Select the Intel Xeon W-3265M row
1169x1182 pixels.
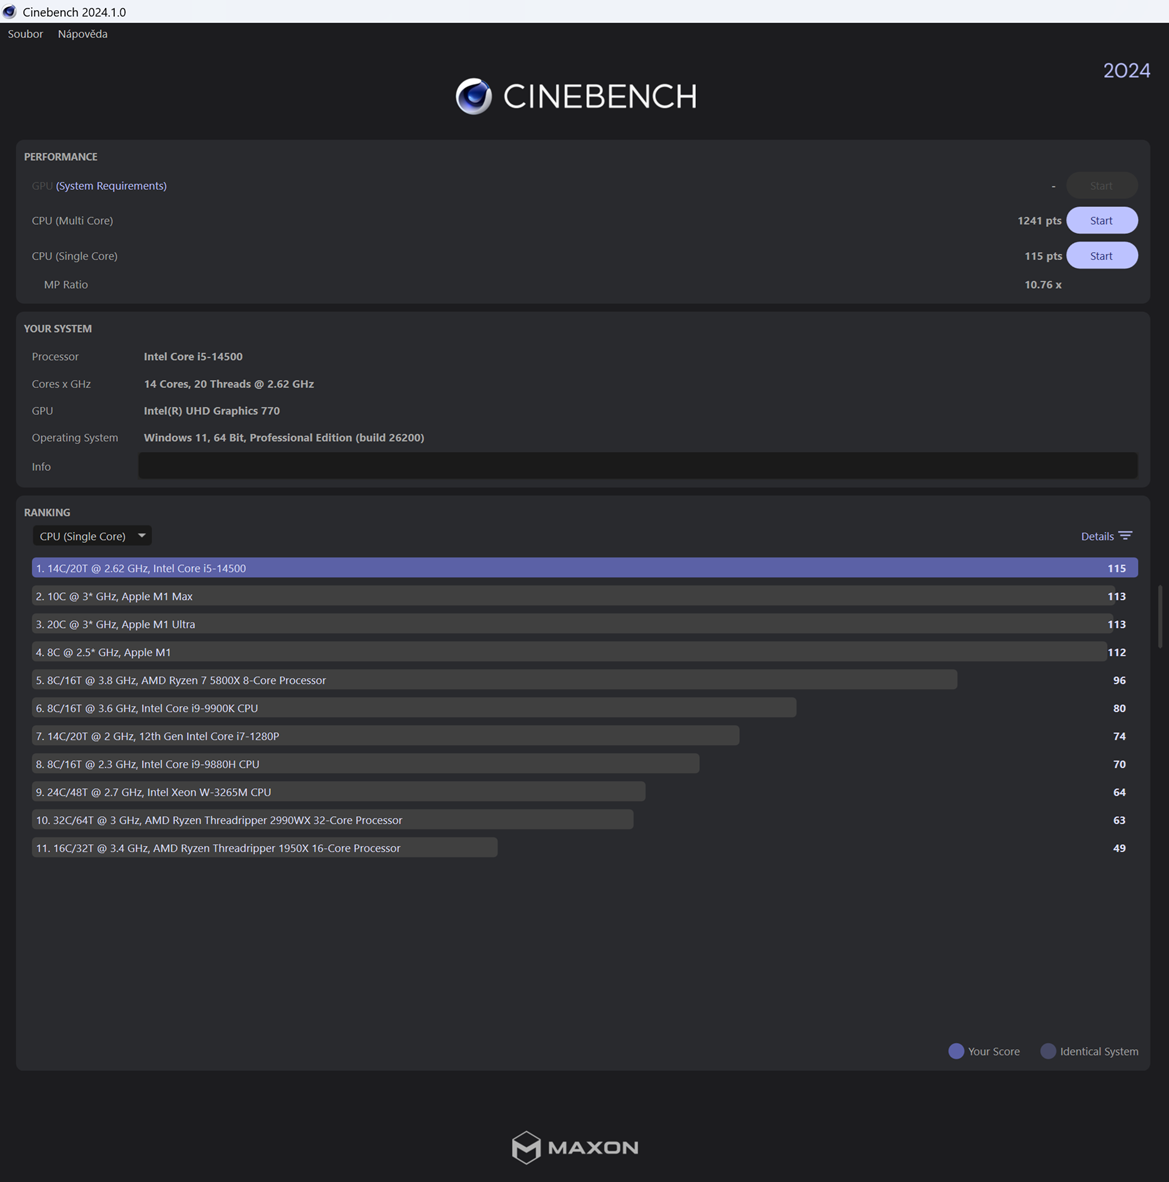(585, 792)
